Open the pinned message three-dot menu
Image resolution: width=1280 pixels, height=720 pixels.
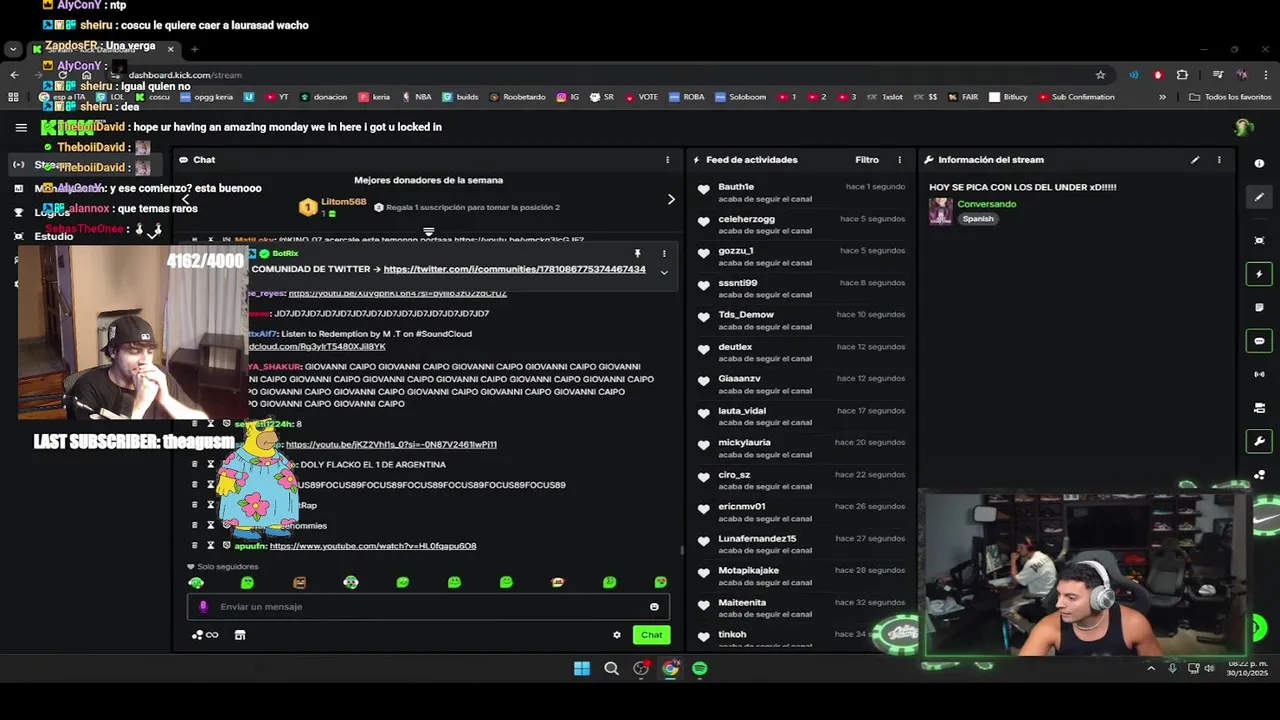[x=664, y=254]
